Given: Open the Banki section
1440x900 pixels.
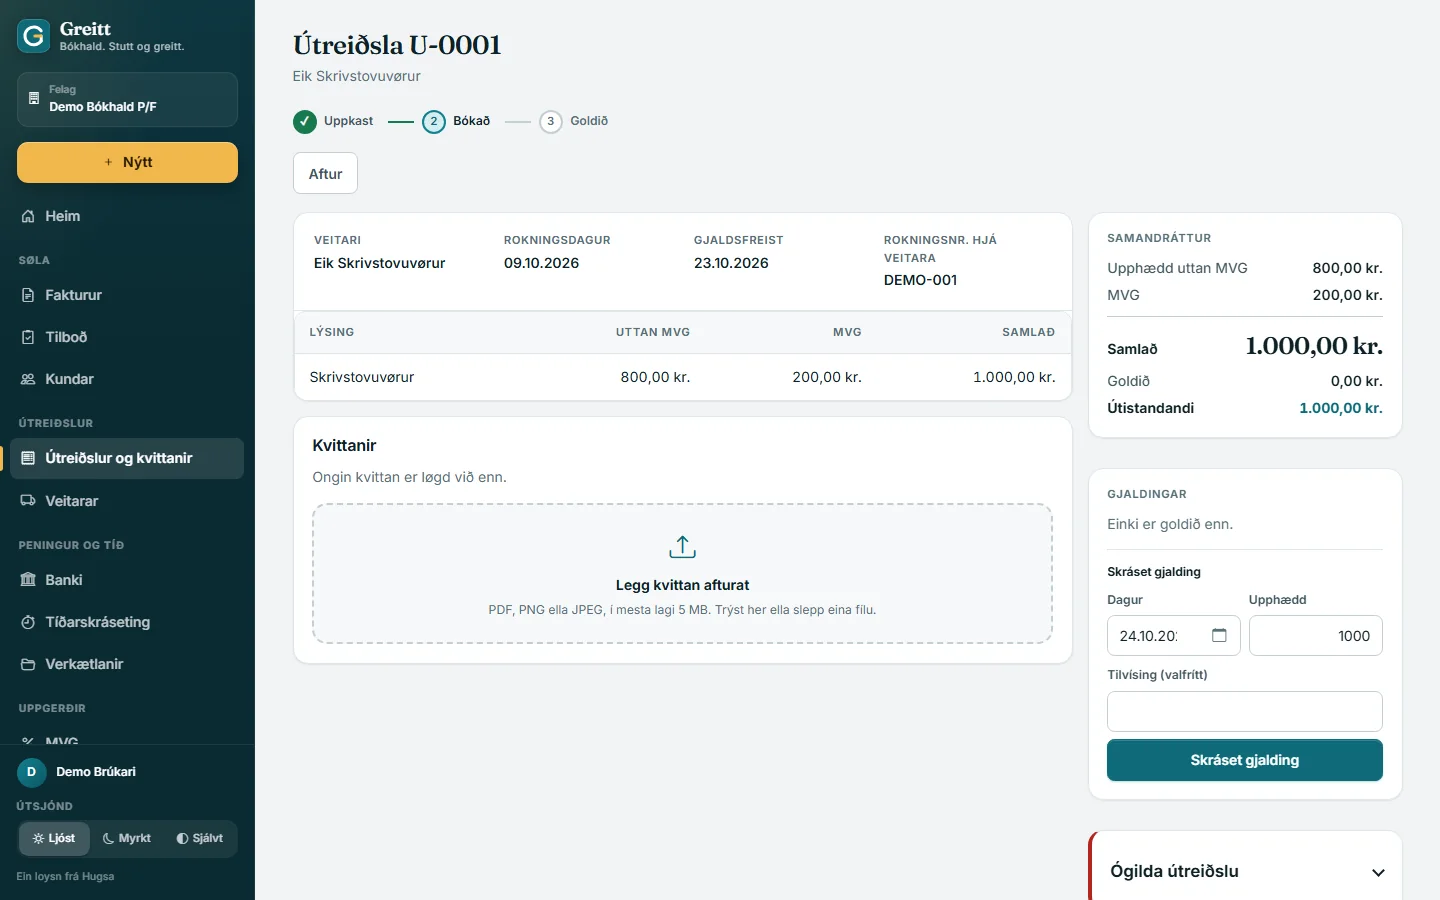Looking at the screenshot, I should pos(127,580).
